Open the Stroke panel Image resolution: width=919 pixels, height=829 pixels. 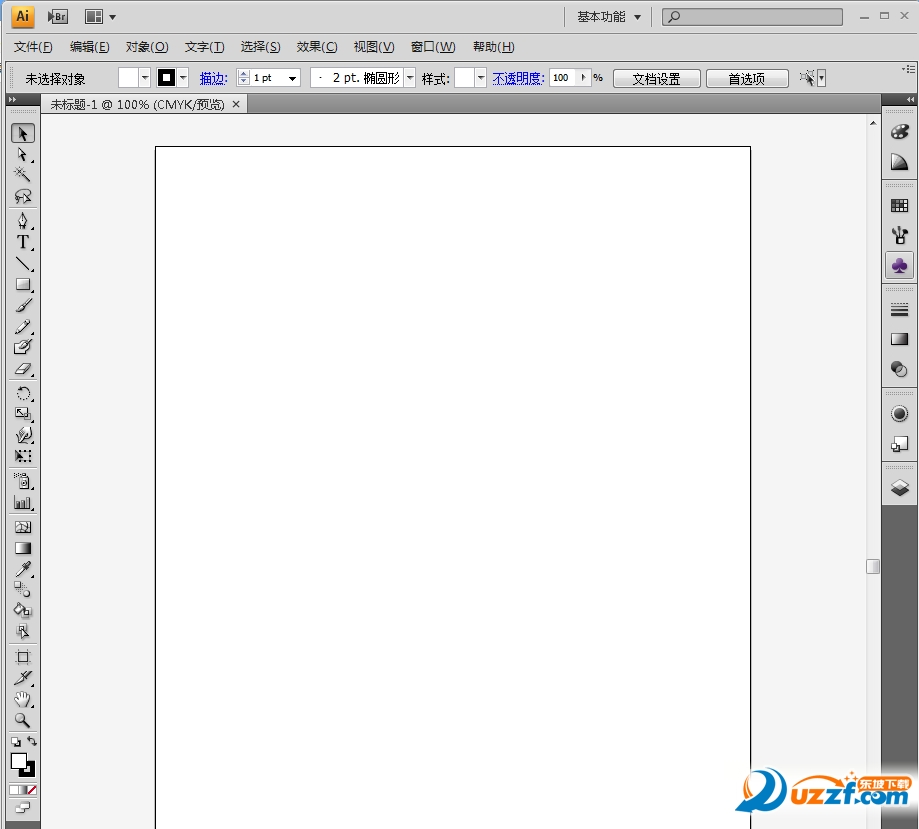click(899, 309)
